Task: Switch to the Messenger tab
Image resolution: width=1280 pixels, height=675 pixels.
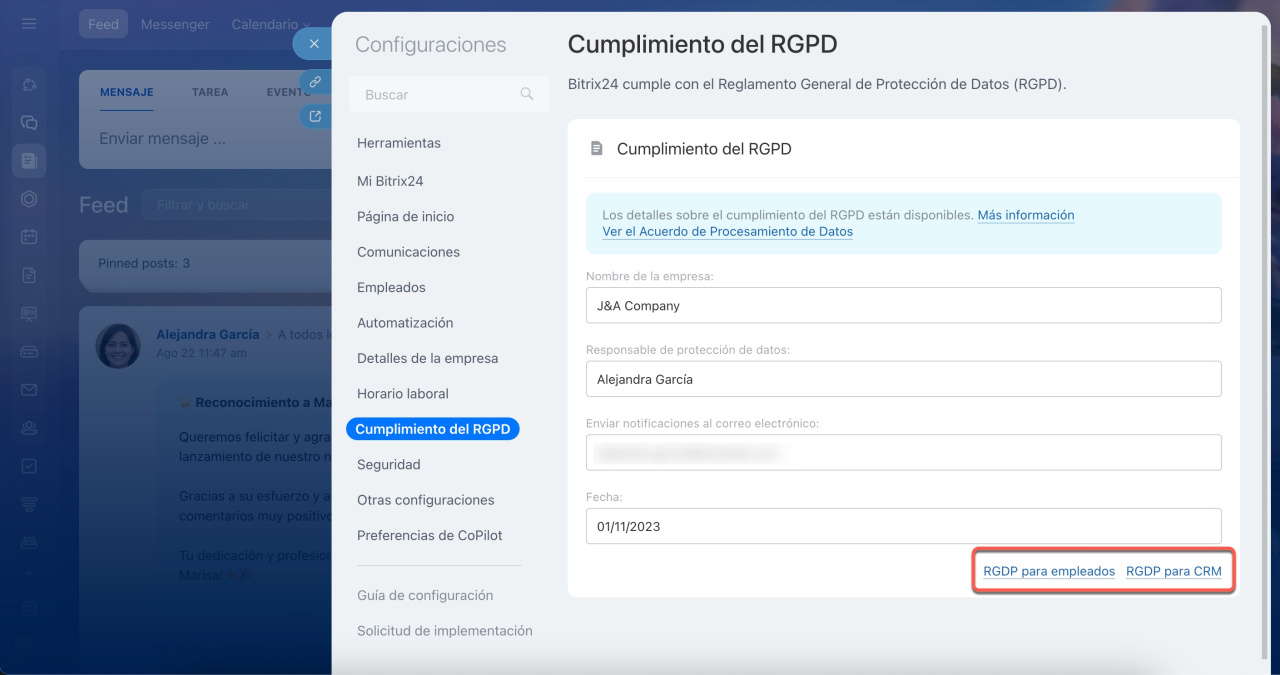Action: pos(175,24)
